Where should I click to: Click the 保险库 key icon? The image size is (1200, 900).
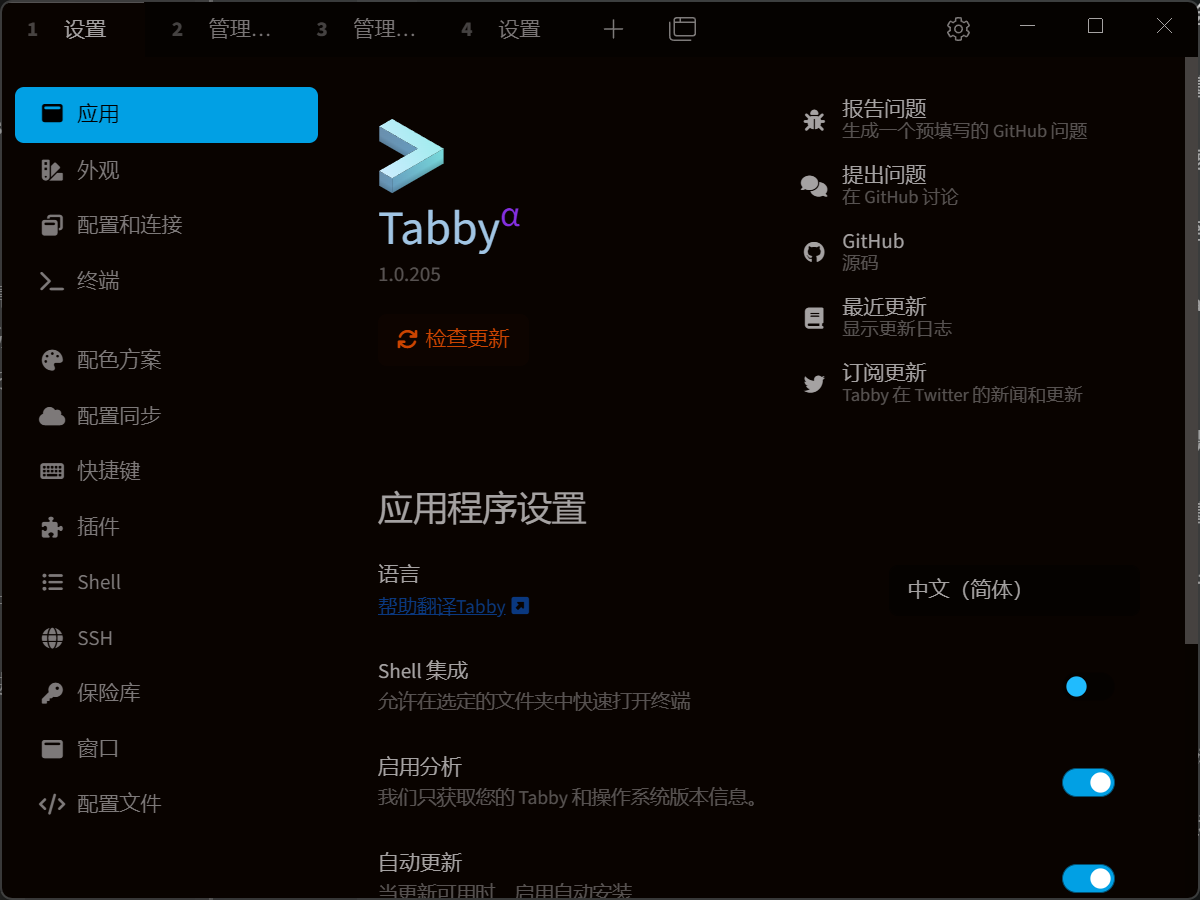52,693
